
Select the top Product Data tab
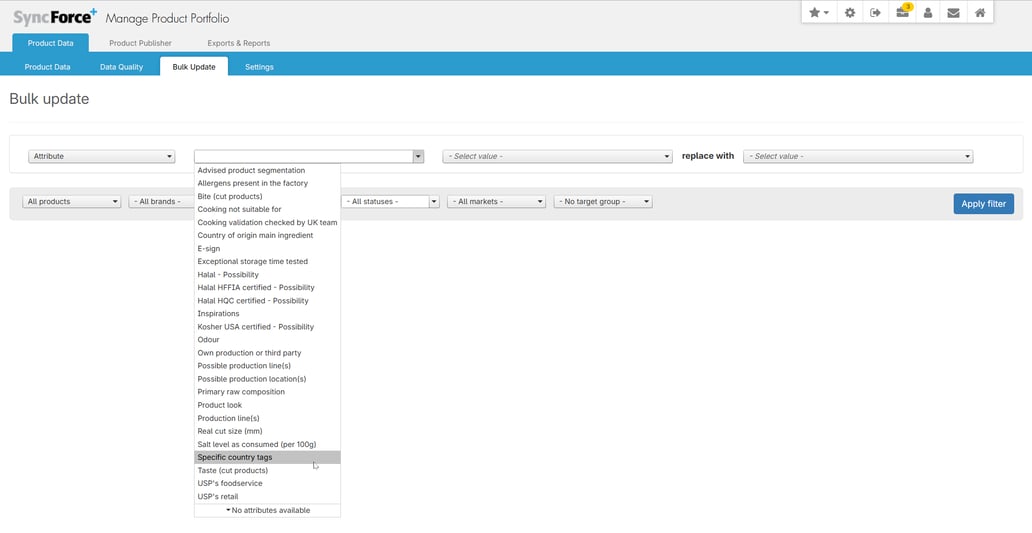pos(51,43)
